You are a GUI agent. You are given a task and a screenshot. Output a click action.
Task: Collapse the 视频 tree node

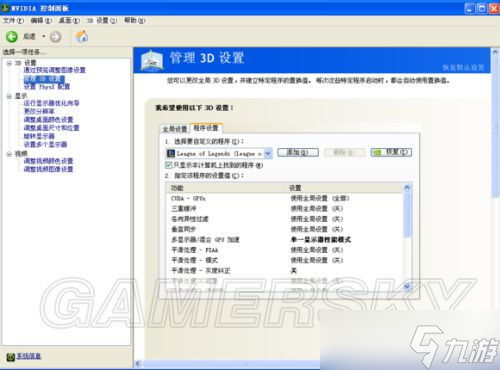tap(9, 154)
